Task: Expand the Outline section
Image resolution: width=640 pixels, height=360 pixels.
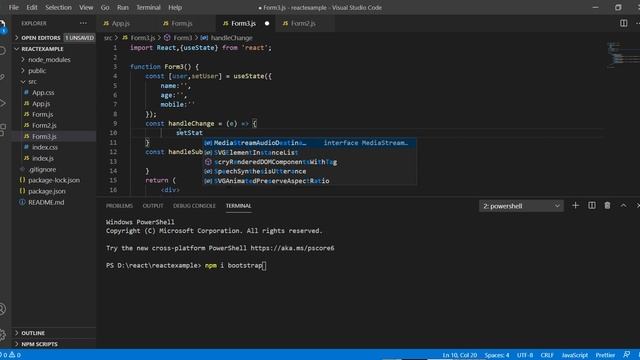Action: 54,333
